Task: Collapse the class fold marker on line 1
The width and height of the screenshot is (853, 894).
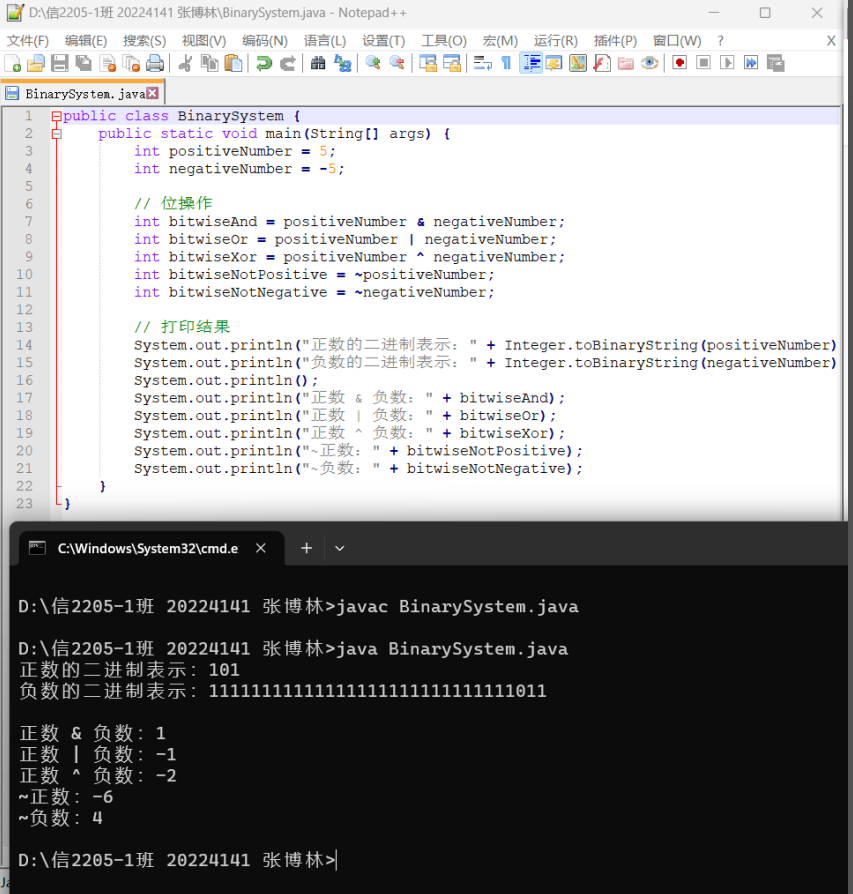Action: (x=56, y=116)
